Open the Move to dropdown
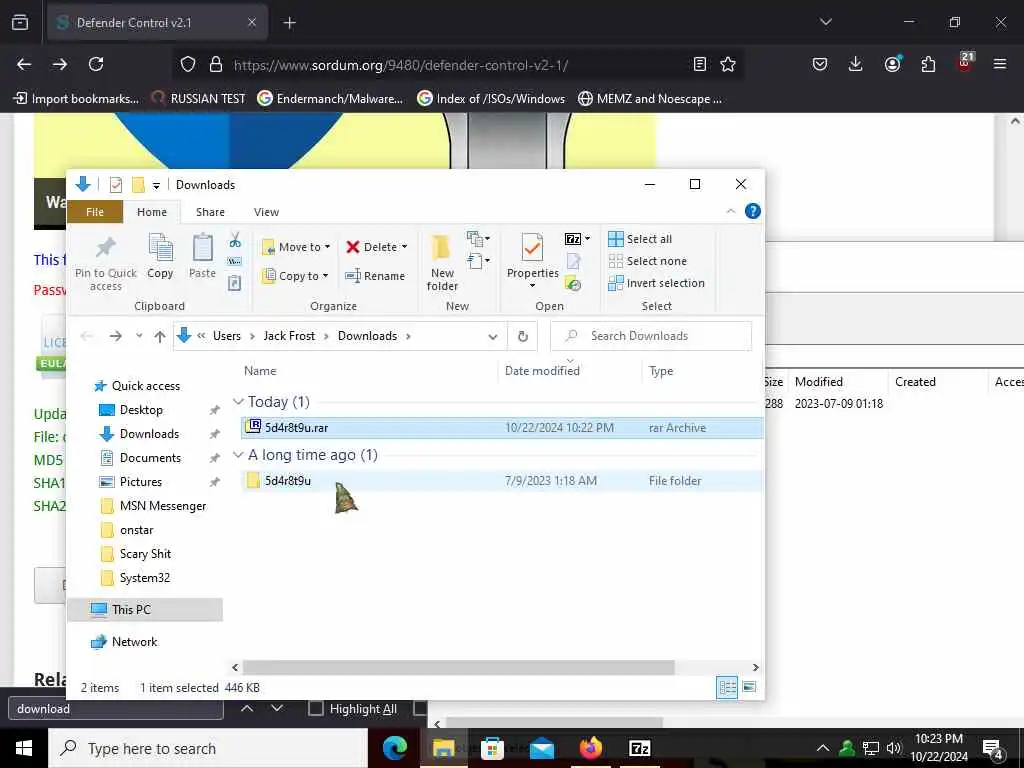This screenshot has width=1024, height=768. pos(296,247)
